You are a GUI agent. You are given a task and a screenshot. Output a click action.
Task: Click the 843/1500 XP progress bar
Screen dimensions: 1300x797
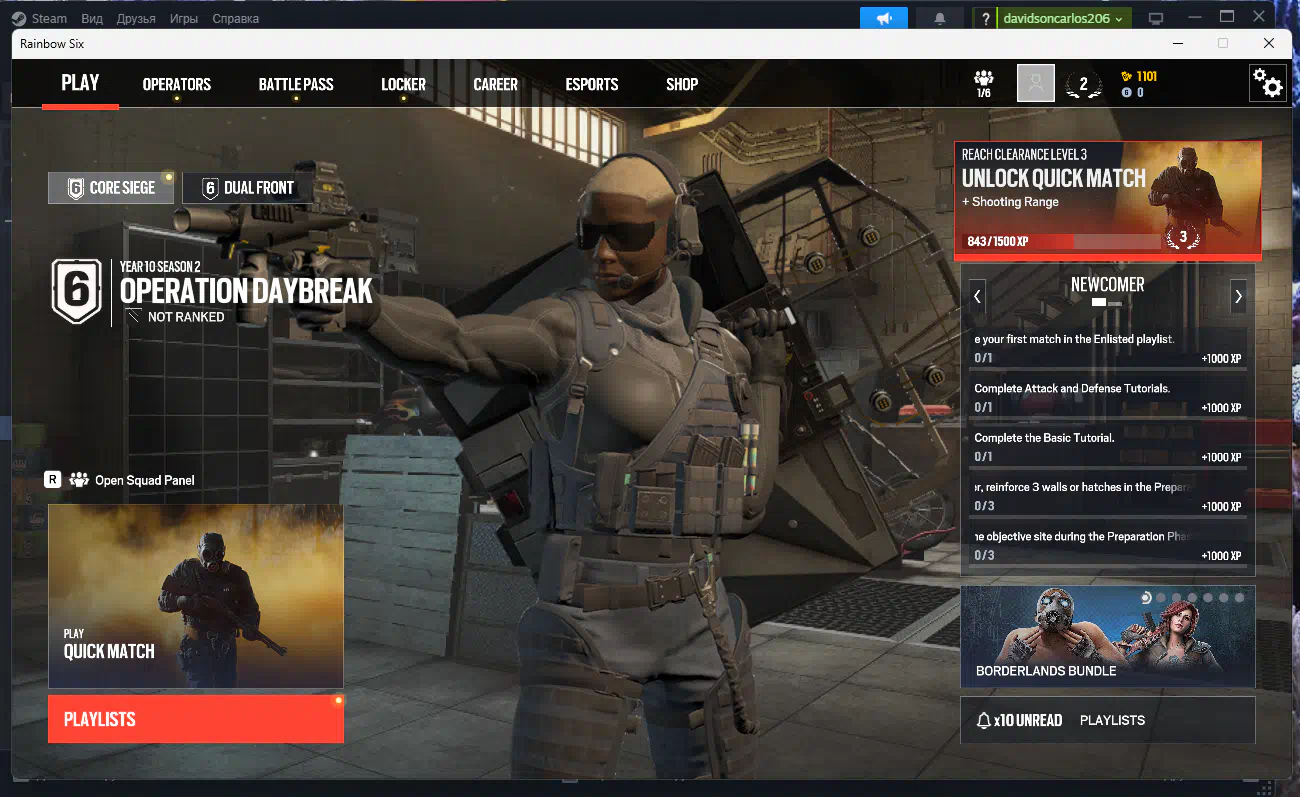[1060, 241]
